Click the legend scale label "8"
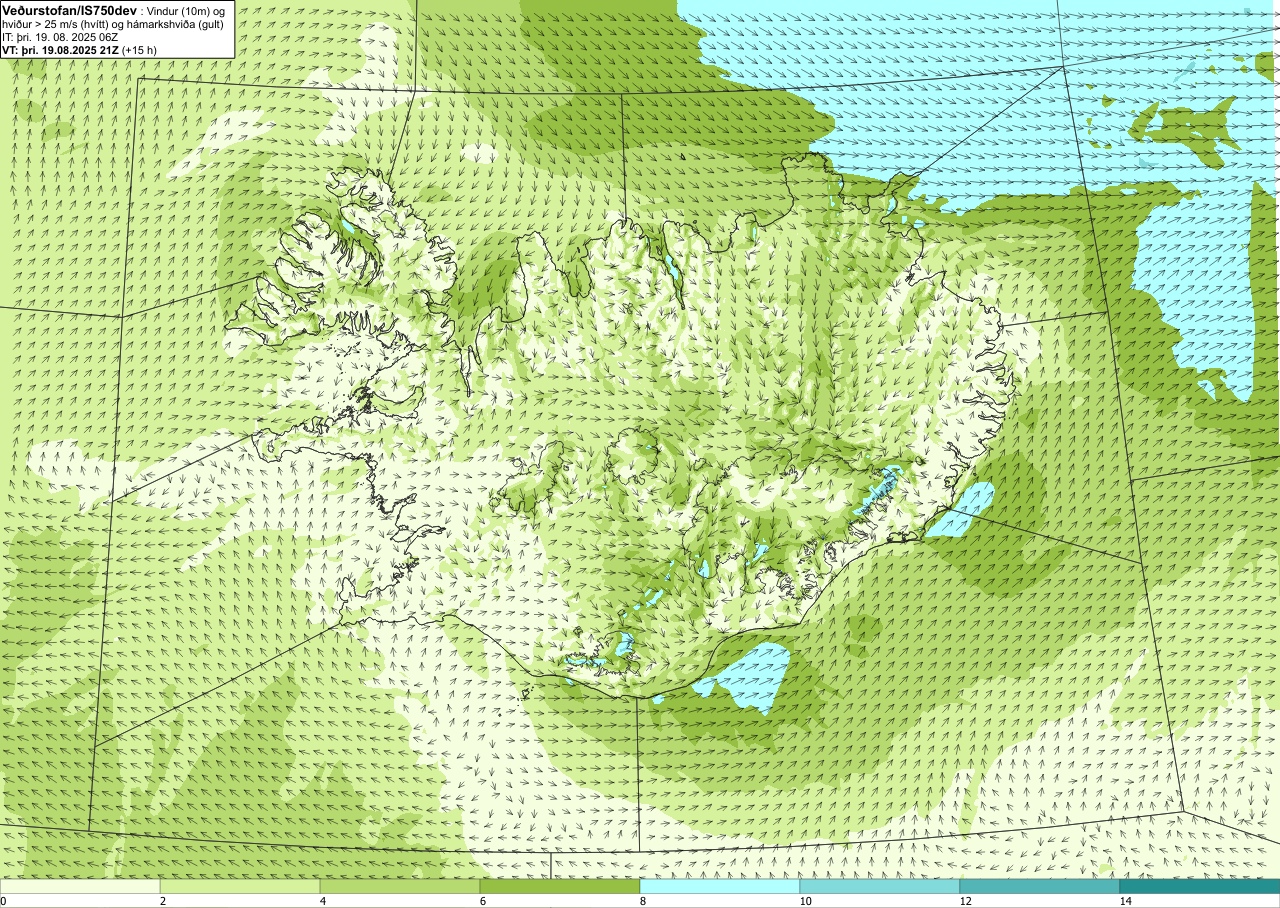This screenshot has width=1280, height=908. (643, 901)
